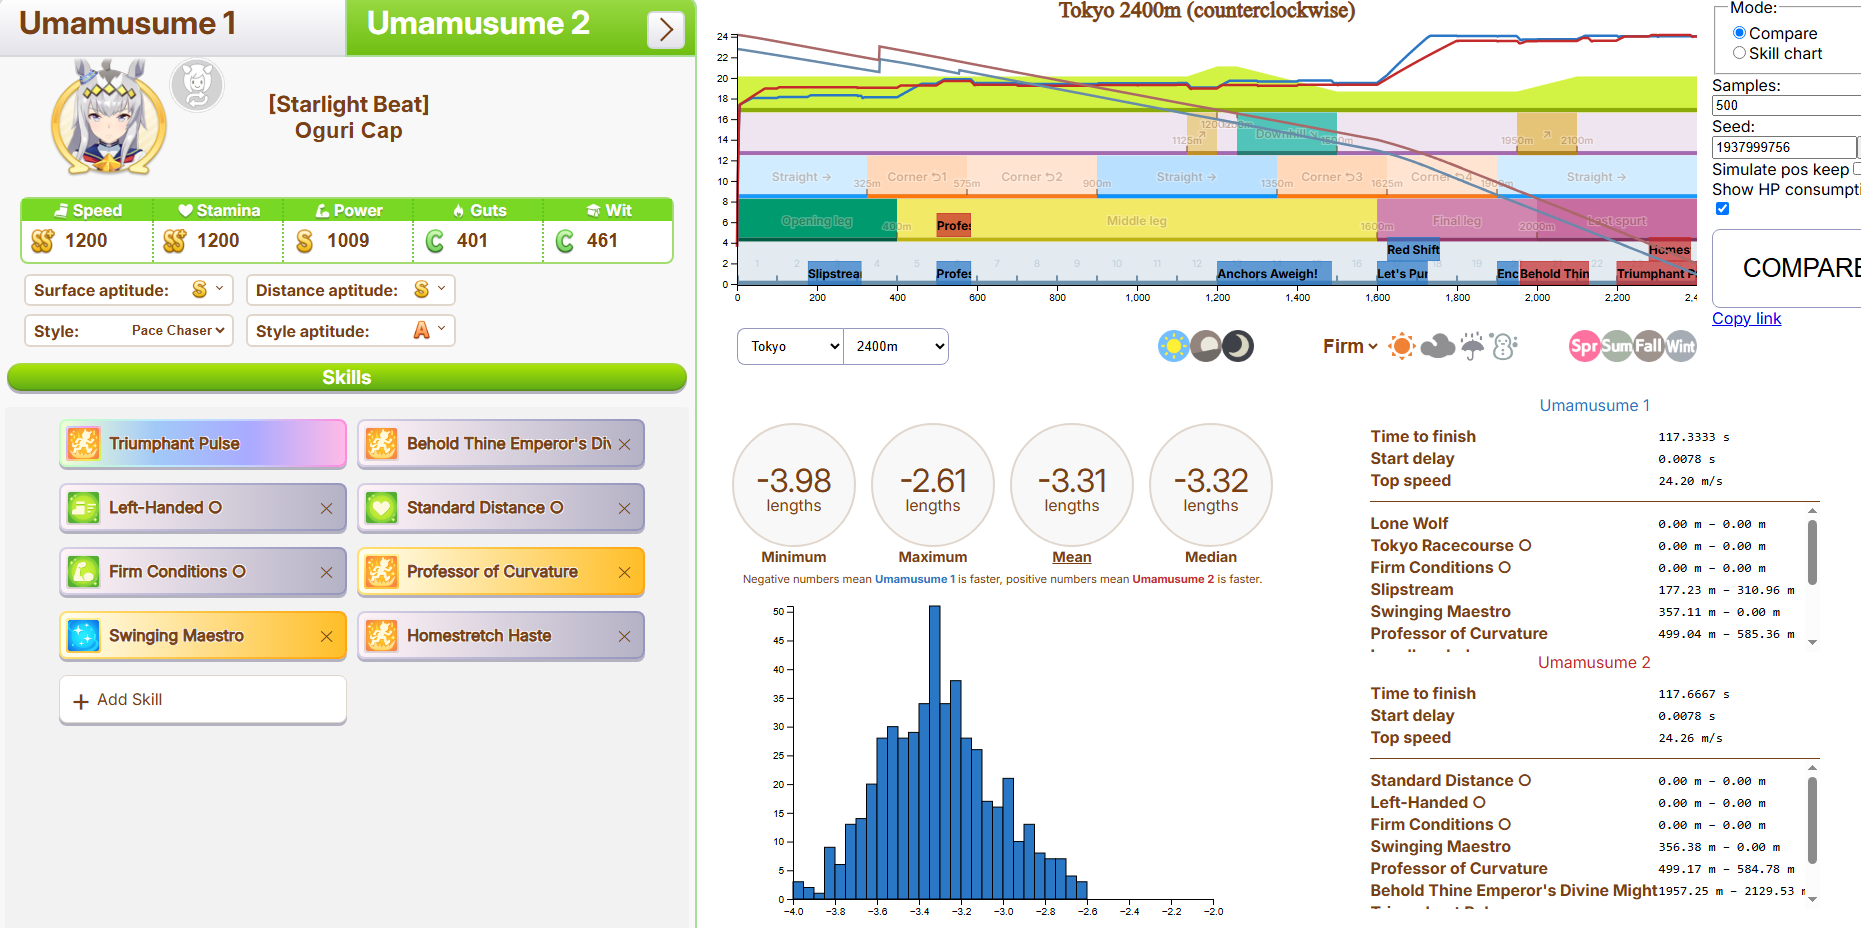Open the Distance aptitude dropdown
Image resolution: width=1861 pixels, height=928 pixels.
click(350, 290)
